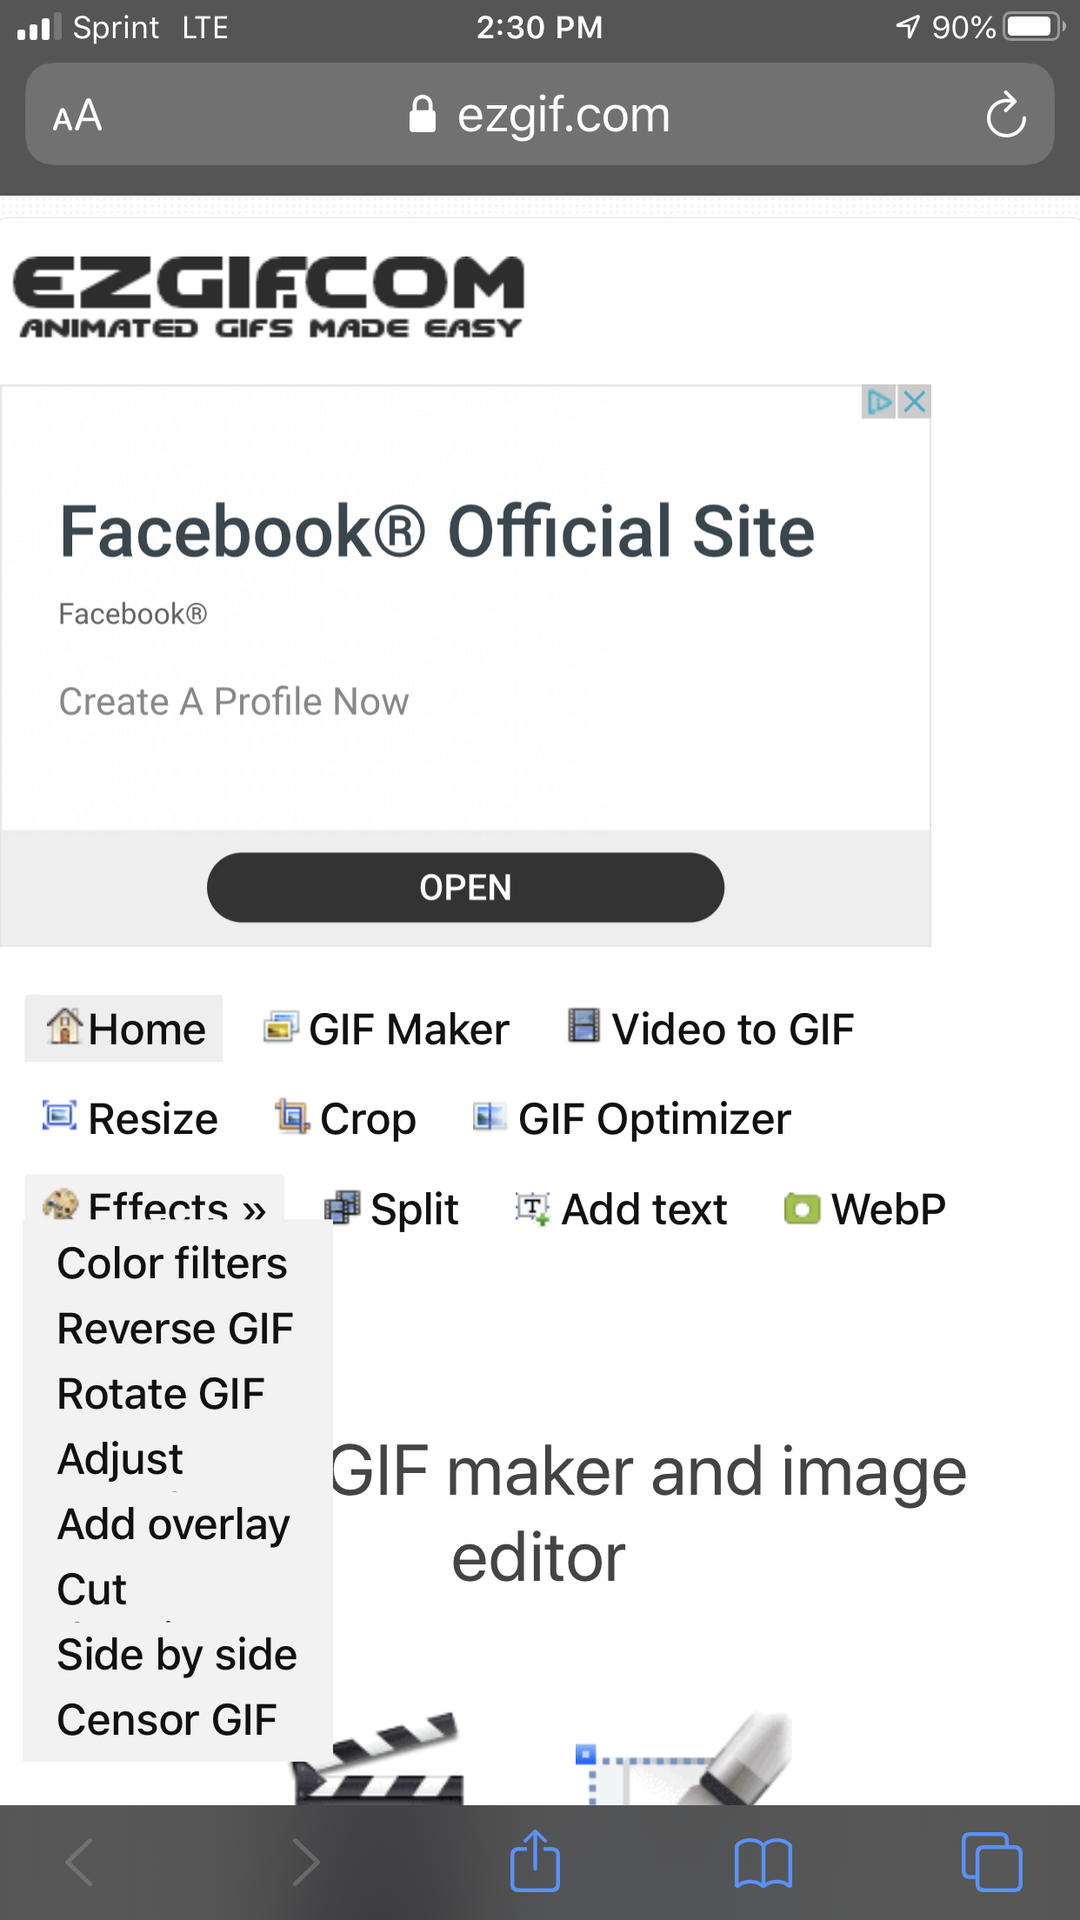The image size is (1080, 1920).
Task: Choose Censor GIF from dropdown
Action: (x=167, y=1720)
